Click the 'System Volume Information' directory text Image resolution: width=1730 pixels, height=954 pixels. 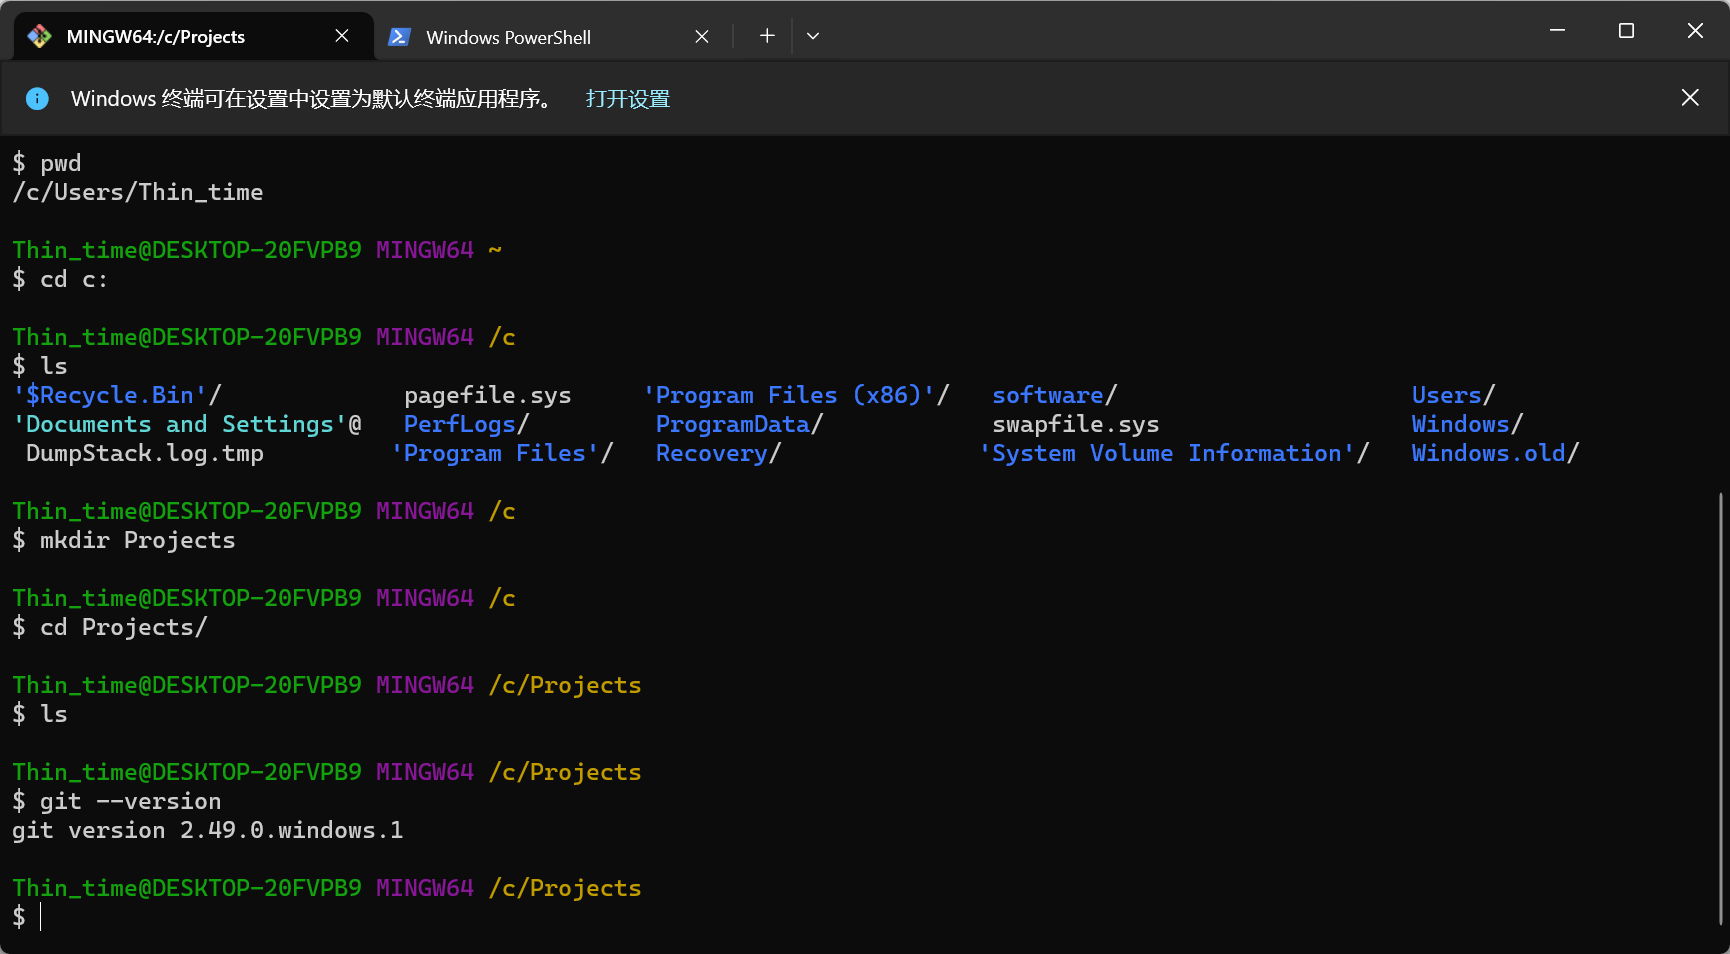click(1173, 454)
